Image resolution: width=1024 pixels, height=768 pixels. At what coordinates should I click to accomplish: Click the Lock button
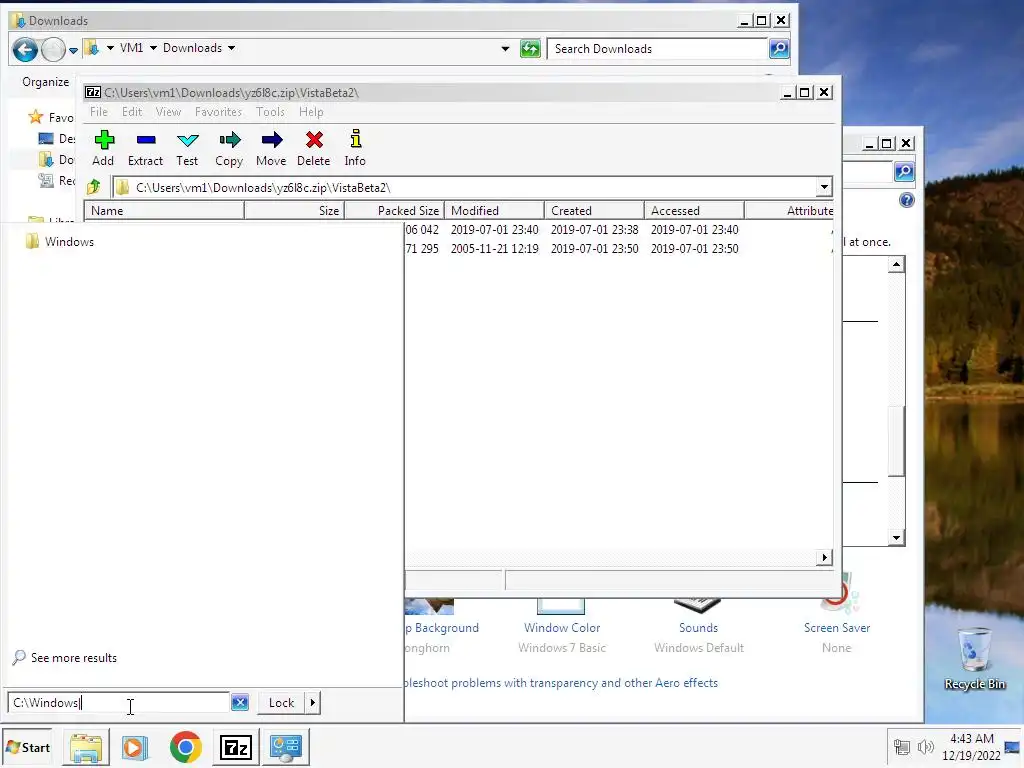point(281,703)
